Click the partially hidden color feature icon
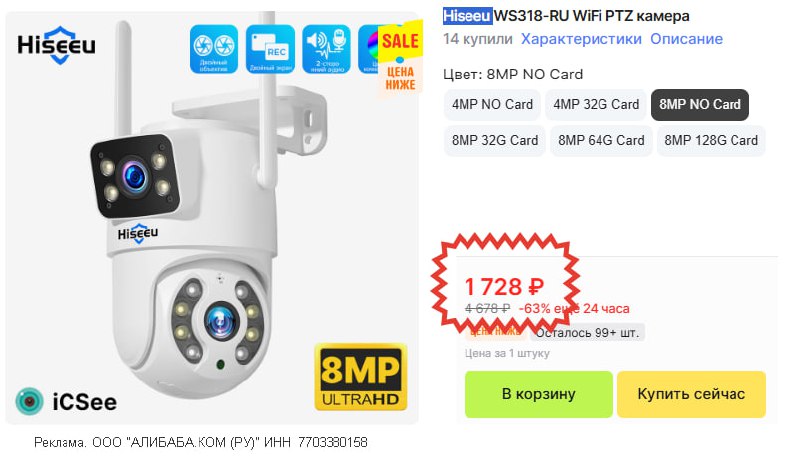Screen dimensions: 800x457 [368, 49]
